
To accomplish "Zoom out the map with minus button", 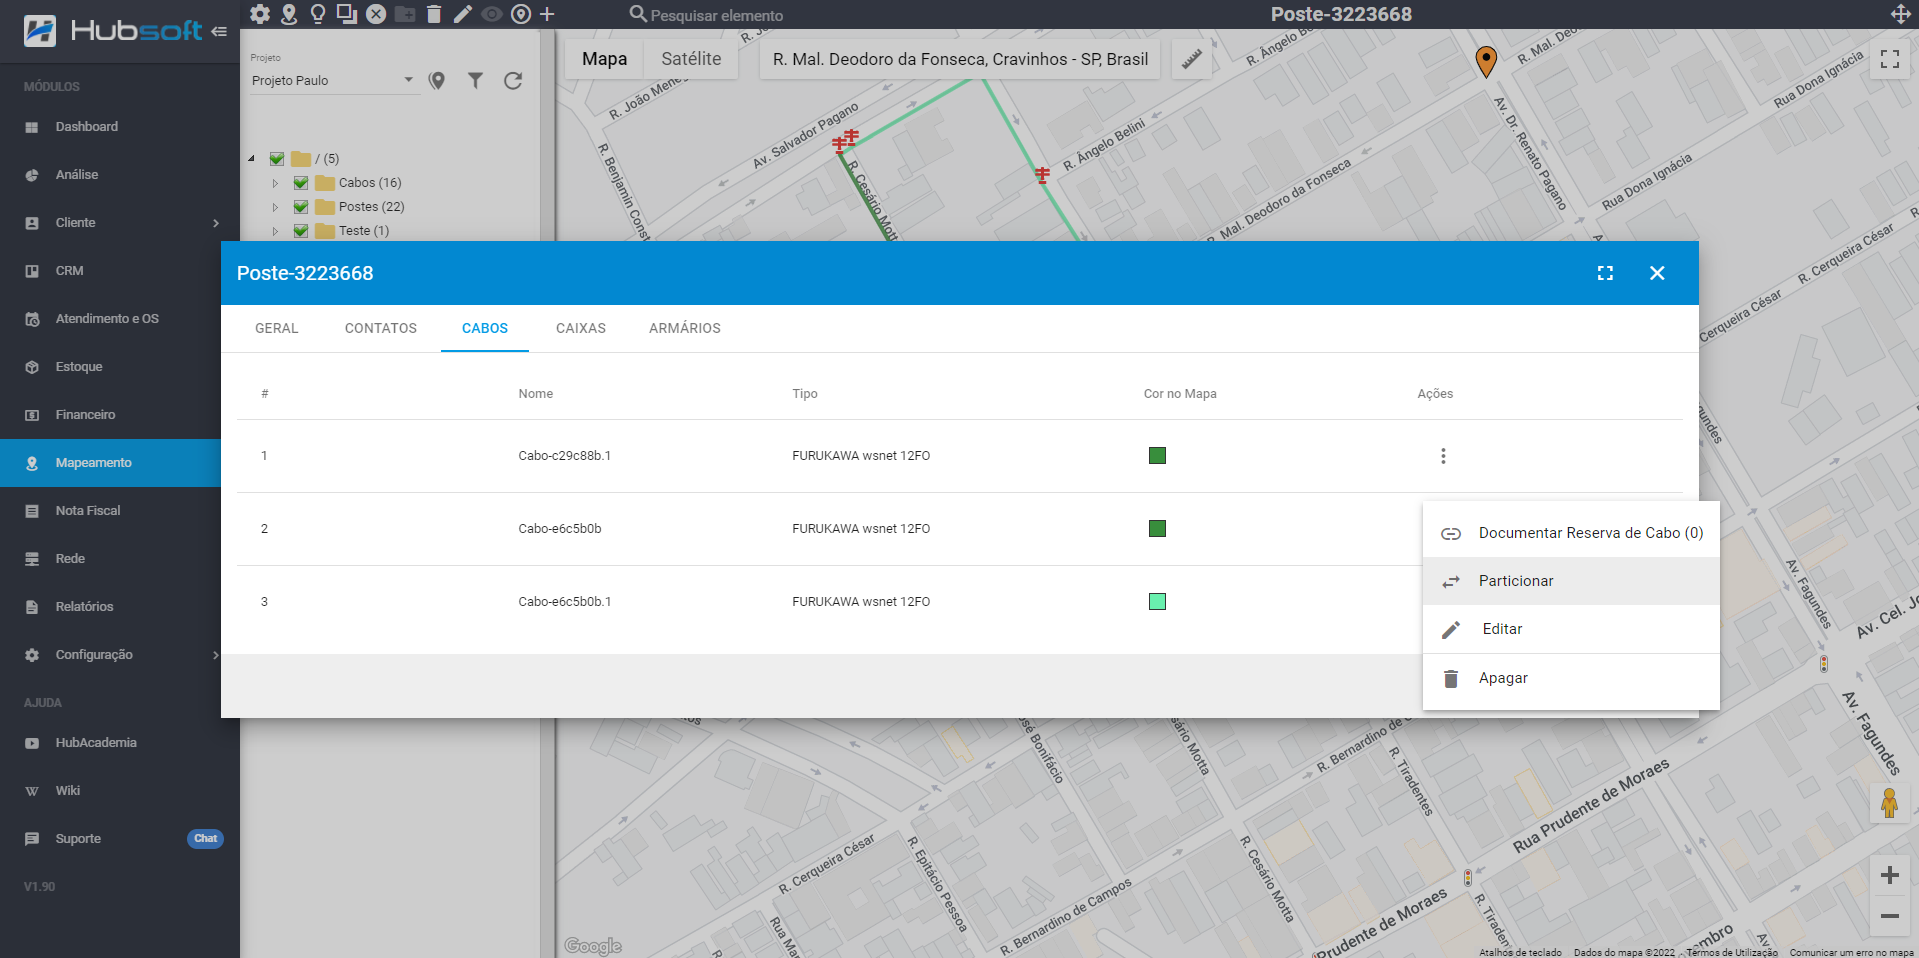I will click(1889, 916).
